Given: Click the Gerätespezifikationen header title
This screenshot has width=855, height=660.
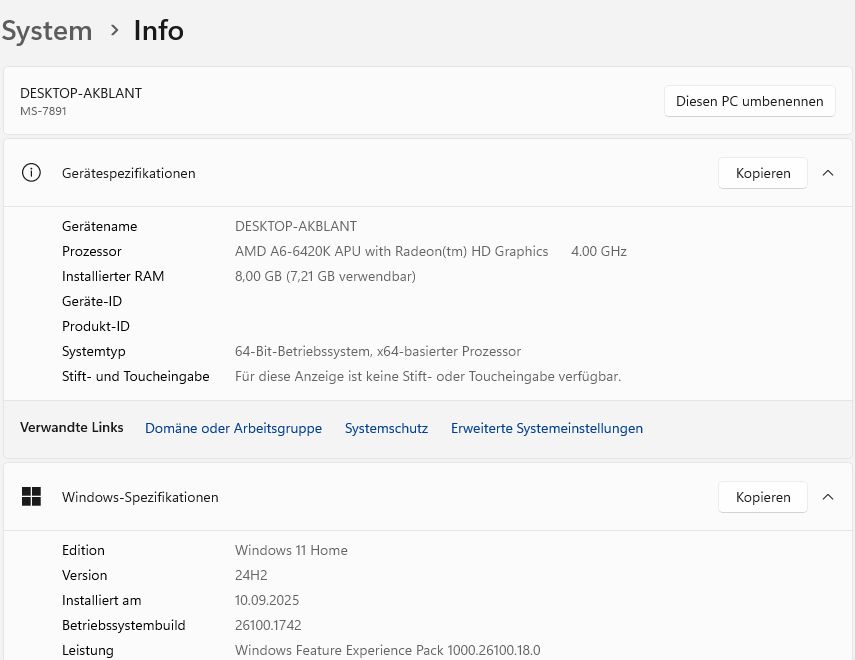Looking at the screenshot, I should pos(128,173).
